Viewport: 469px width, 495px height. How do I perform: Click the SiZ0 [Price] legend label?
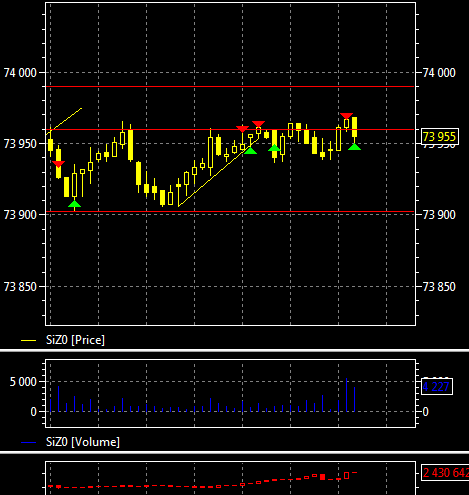pyautogui.click(x=75, y=340)
